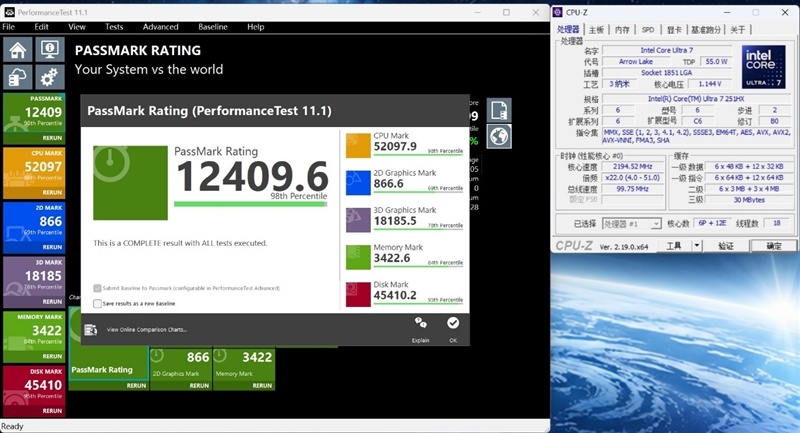Click the PerformanceTest title bar app icon
Viewport: 800px width, 433px height.
coord(9,12)
